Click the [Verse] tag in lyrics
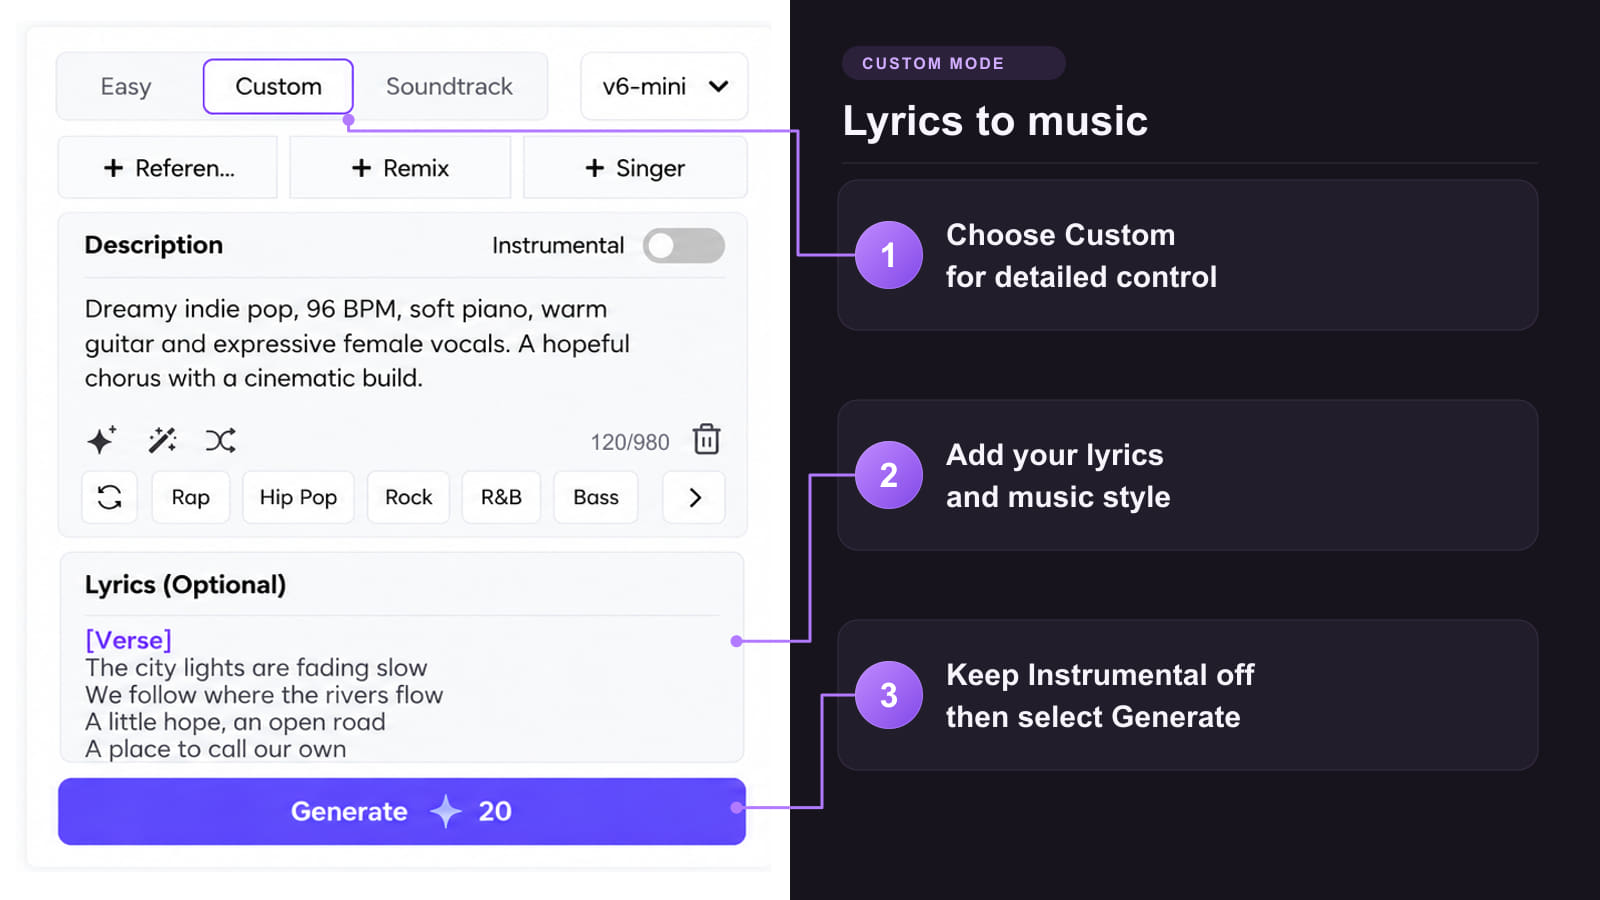 click(x=128, y=640)
